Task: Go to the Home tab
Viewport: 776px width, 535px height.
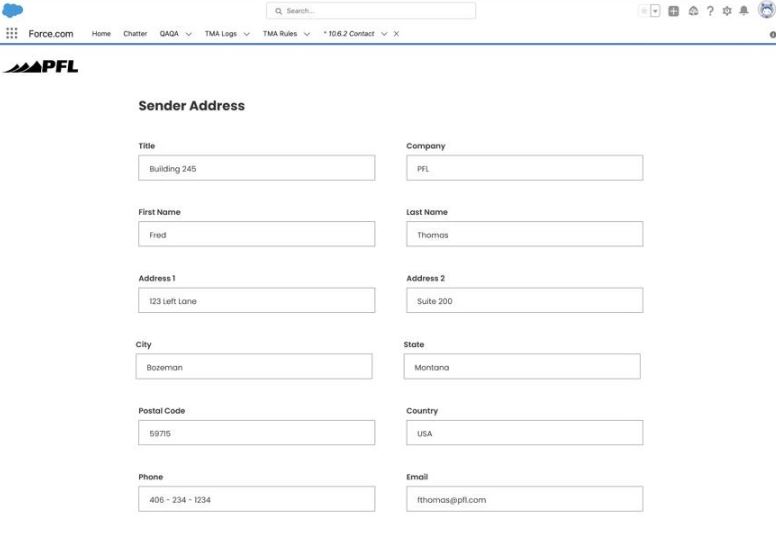Action: click(101, 34)
